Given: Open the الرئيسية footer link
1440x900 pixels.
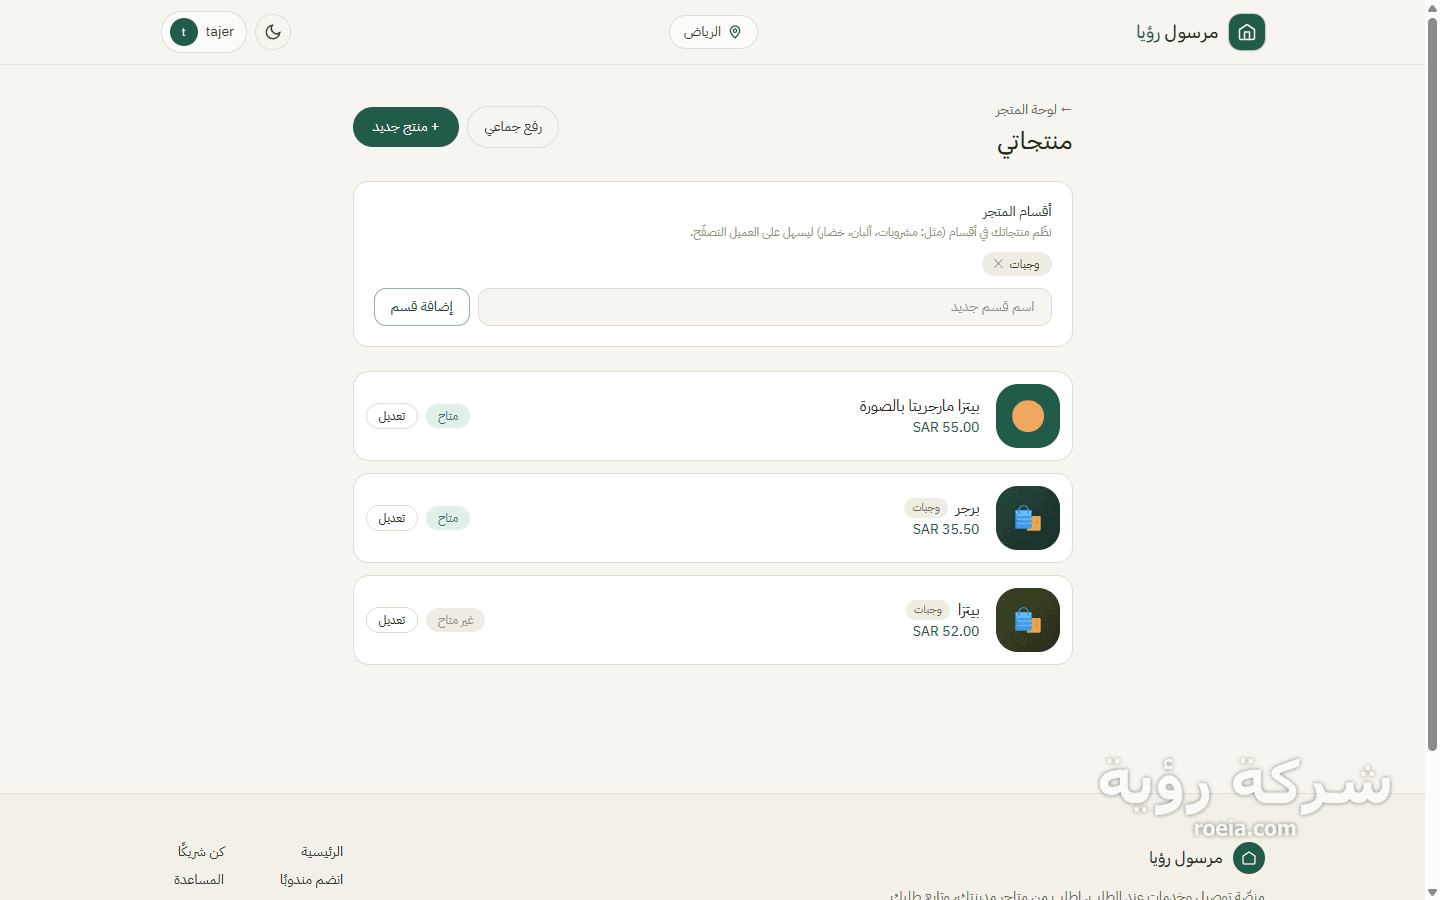Looking at the screenshot, I should [322, 852].
